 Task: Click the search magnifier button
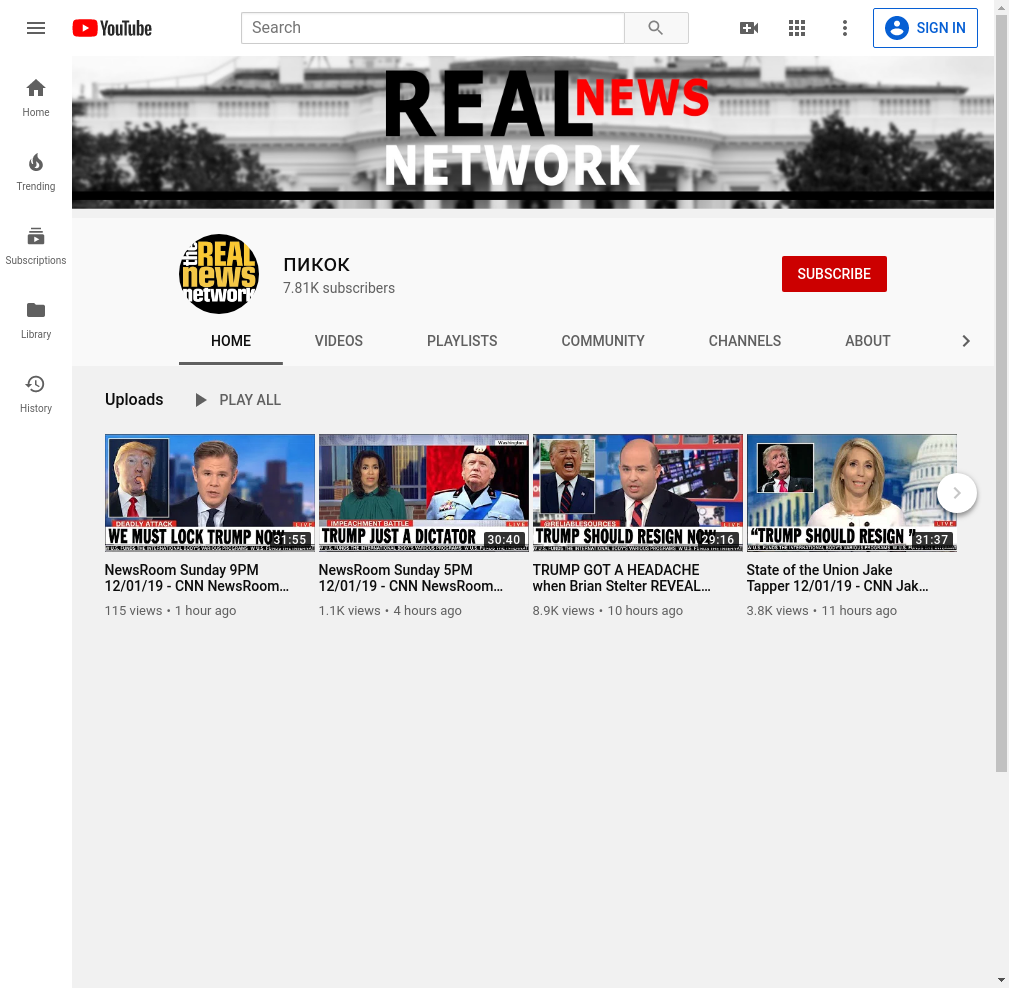tap(656, 28)
